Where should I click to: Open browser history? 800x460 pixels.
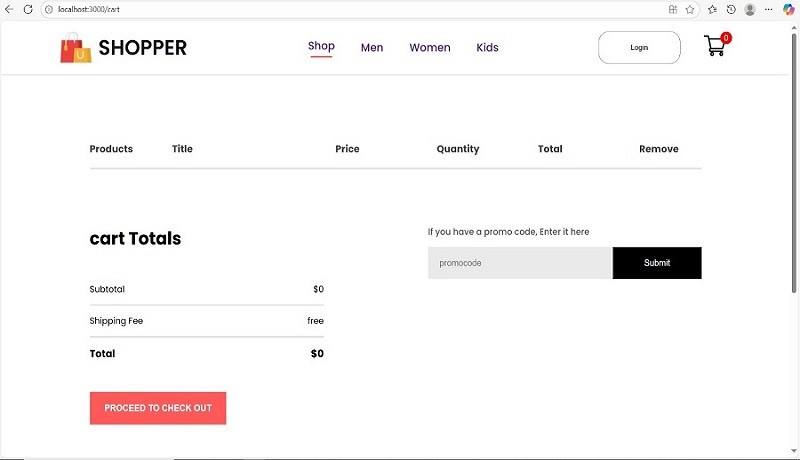(x=731, y=9)
